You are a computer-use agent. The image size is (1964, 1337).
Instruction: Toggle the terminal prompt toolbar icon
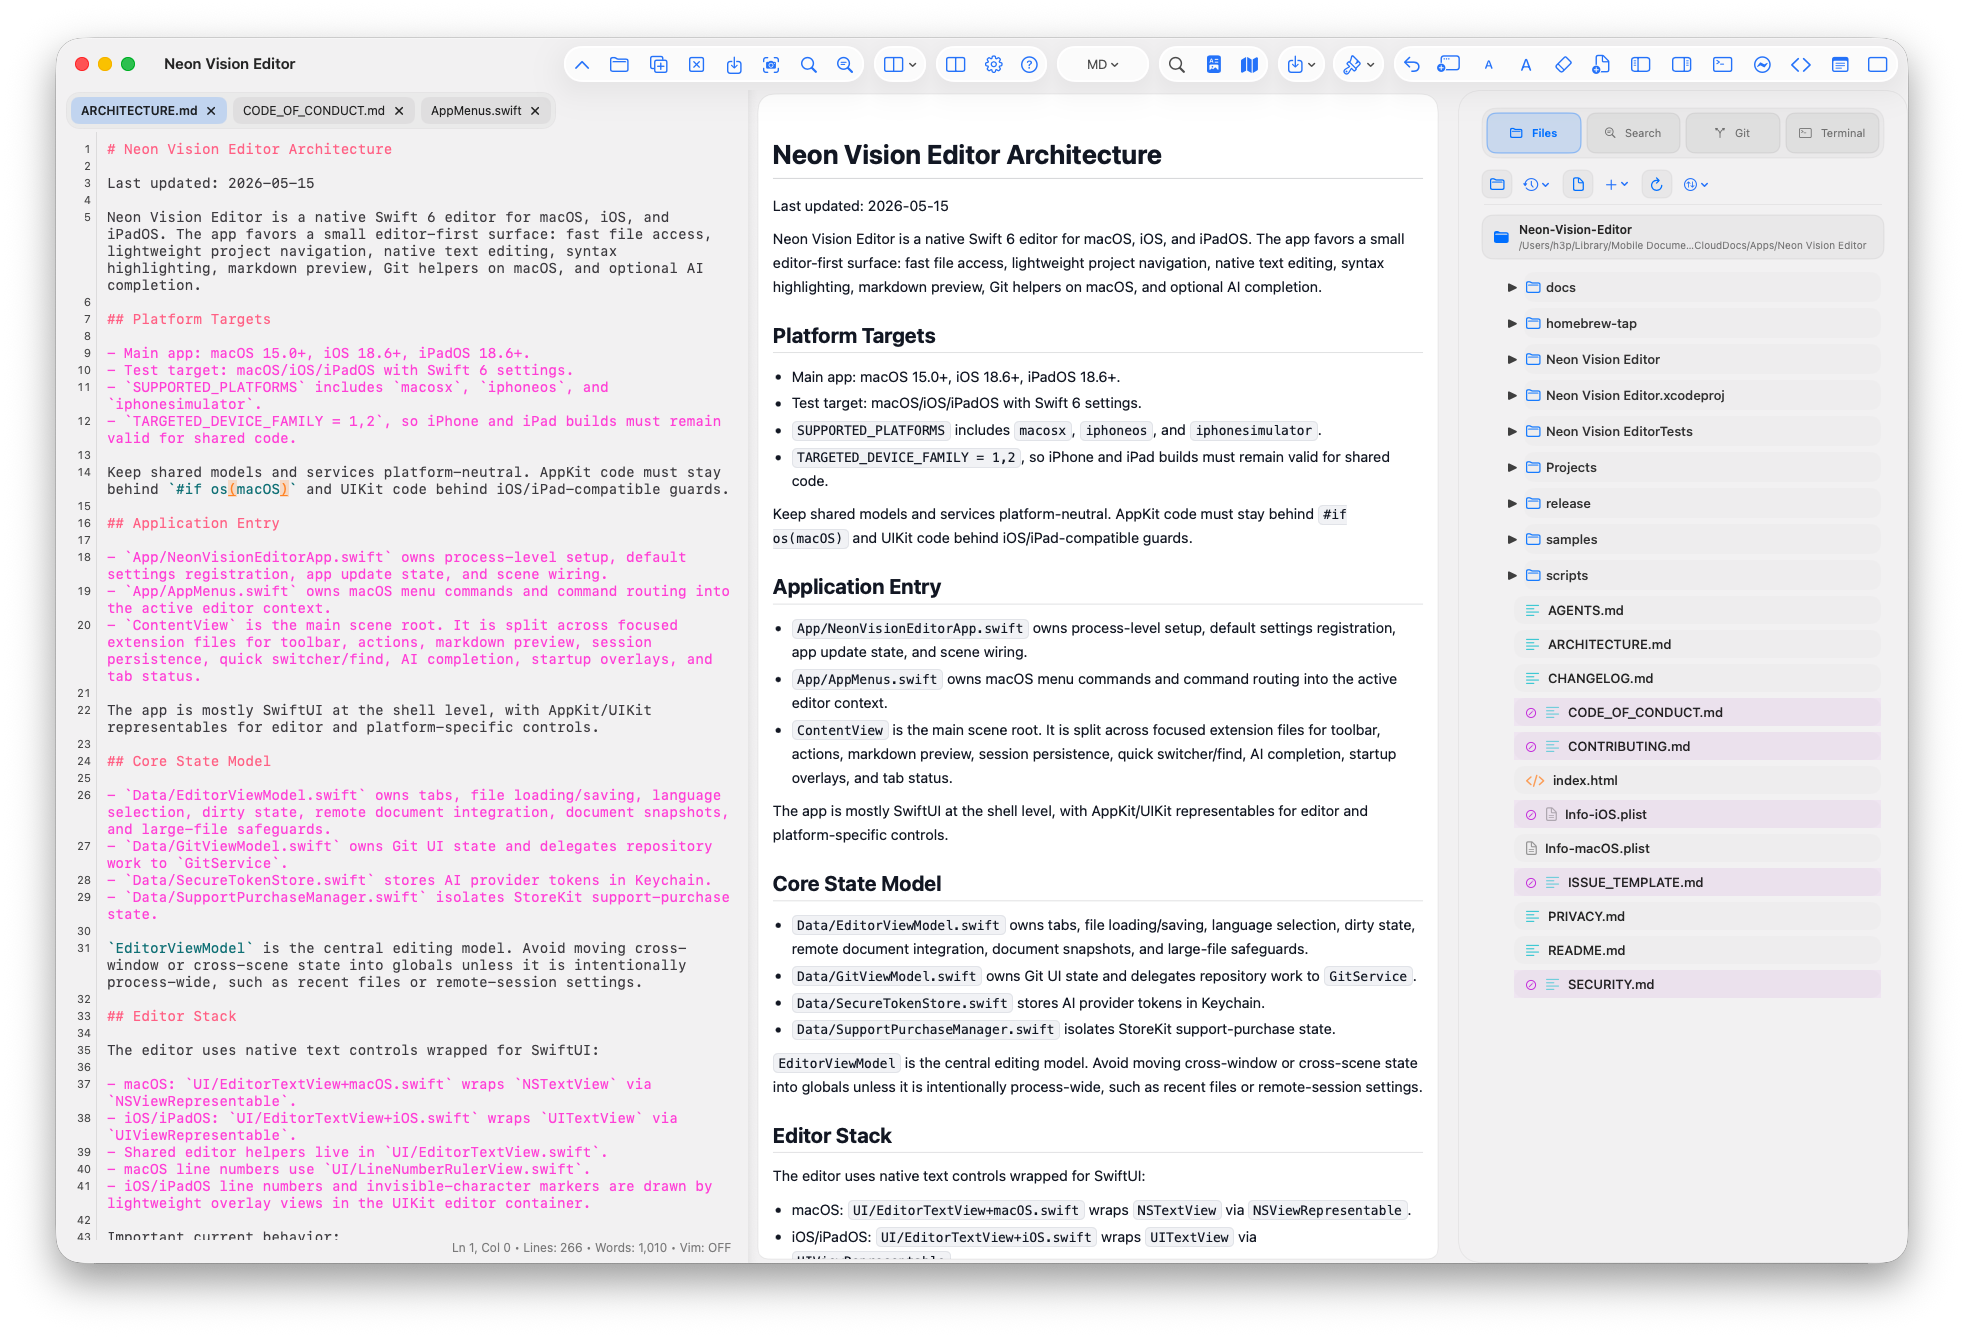pyautogui.click(x=1722, y=65)
